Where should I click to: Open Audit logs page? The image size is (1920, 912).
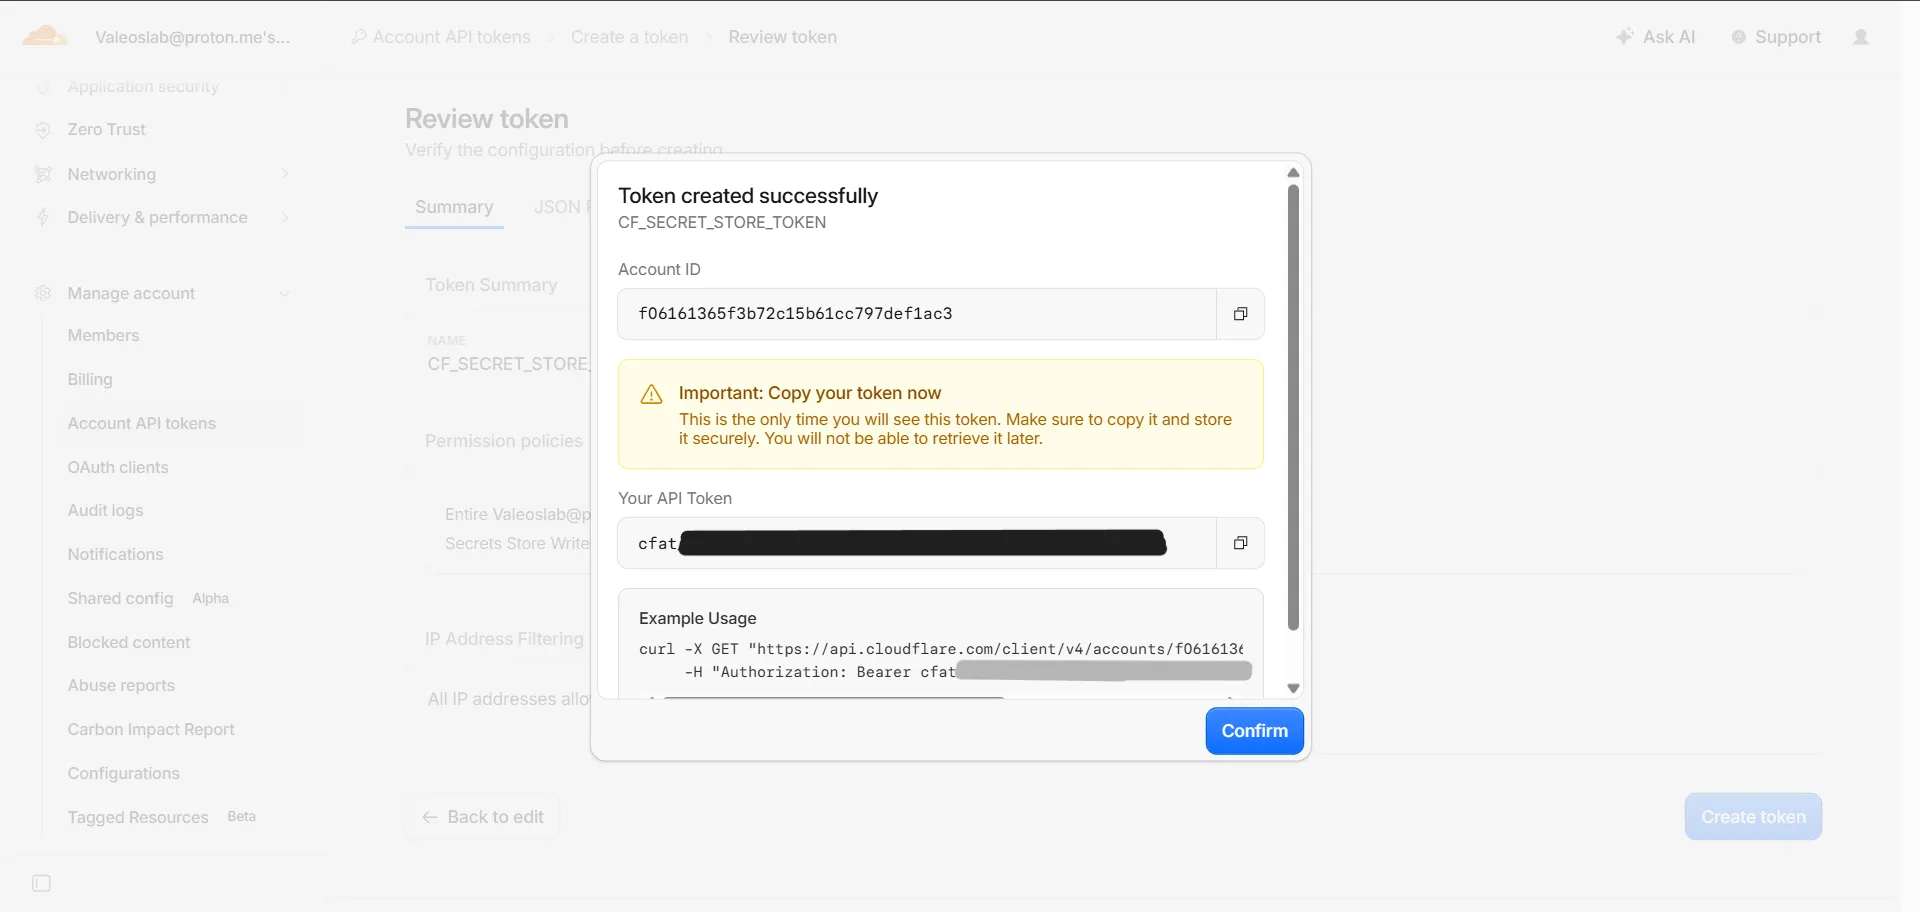pos(105,511)
